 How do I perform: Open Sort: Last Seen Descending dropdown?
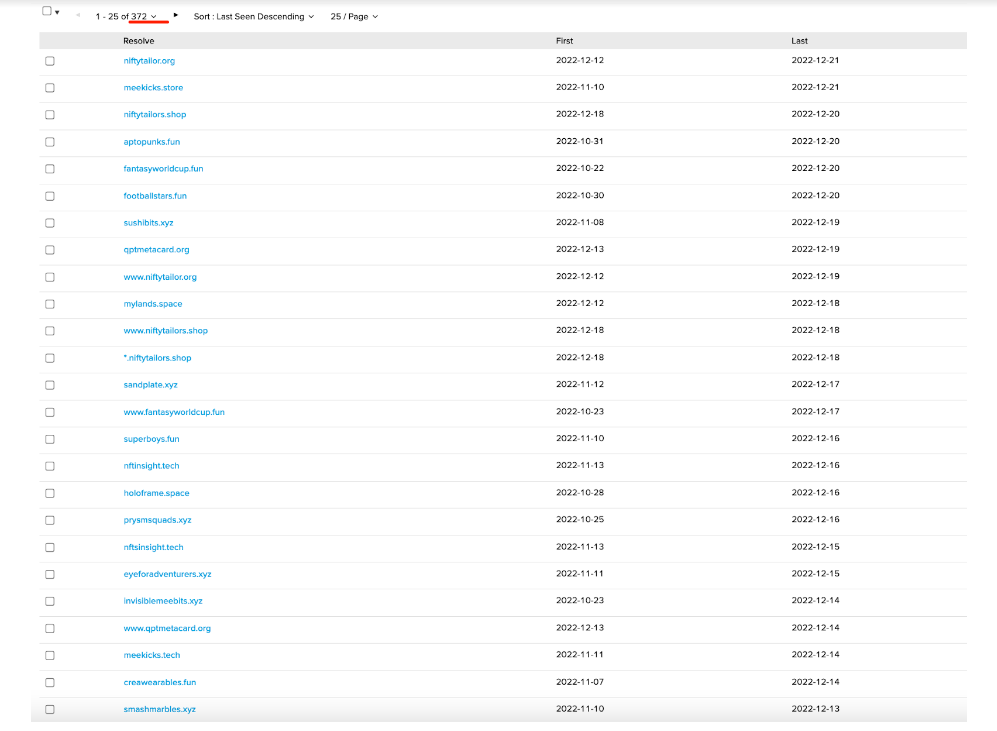253,17
